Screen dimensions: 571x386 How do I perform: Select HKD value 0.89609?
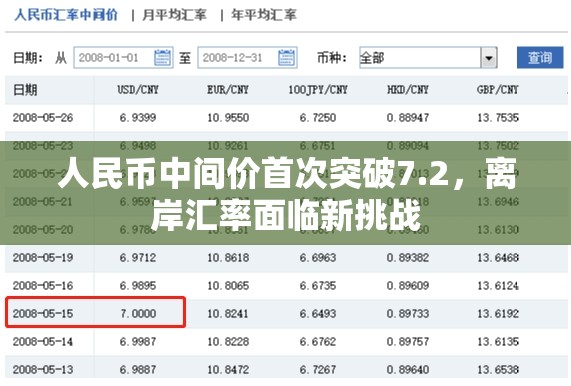point(408,286)
